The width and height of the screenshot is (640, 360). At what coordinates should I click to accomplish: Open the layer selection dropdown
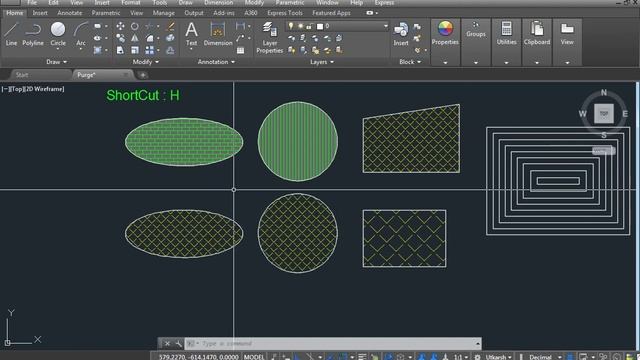[x=385, y=26]
